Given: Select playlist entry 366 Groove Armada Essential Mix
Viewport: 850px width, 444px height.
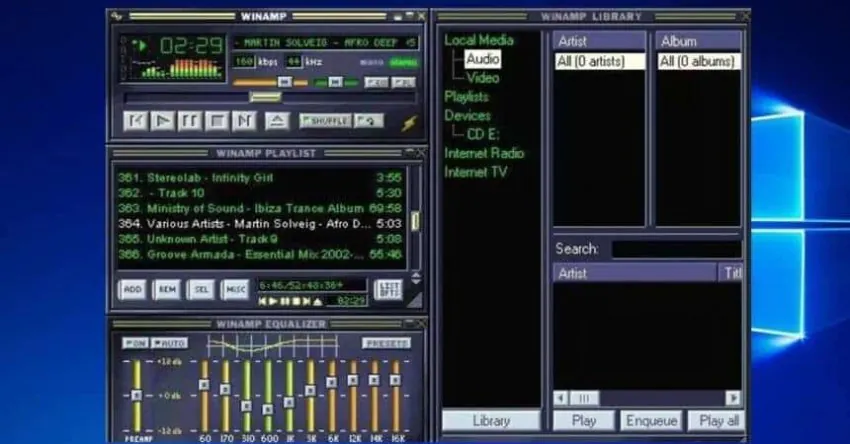Looking at the screenshot, I should click(260, 254).
